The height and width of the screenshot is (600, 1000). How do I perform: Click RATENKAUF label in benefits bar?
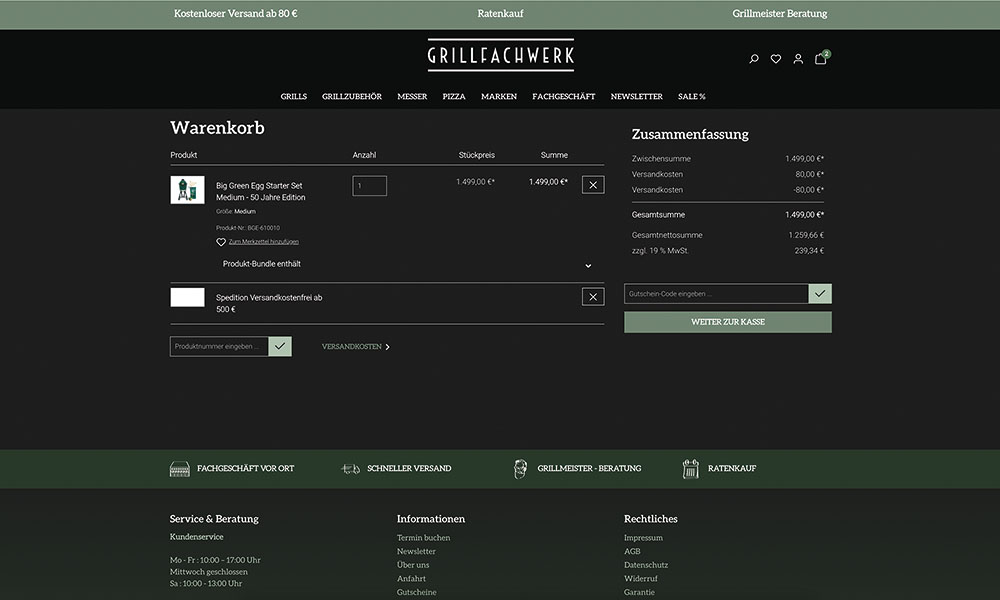pos(732,469)
